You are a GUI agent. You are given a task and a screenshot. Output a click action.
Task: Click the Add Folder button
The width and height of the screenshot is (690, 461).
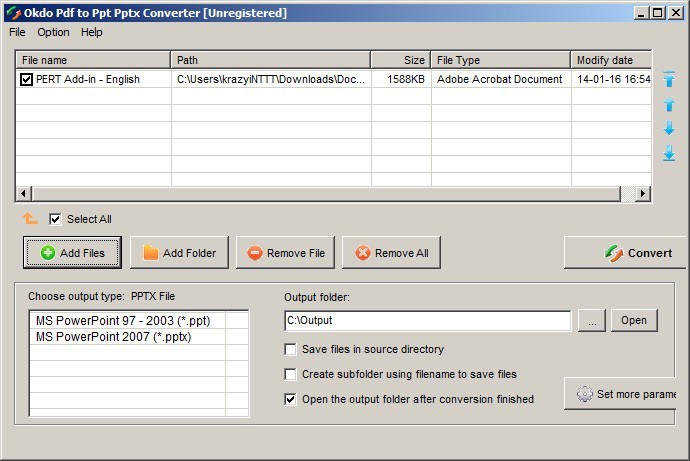pos(180,252)
